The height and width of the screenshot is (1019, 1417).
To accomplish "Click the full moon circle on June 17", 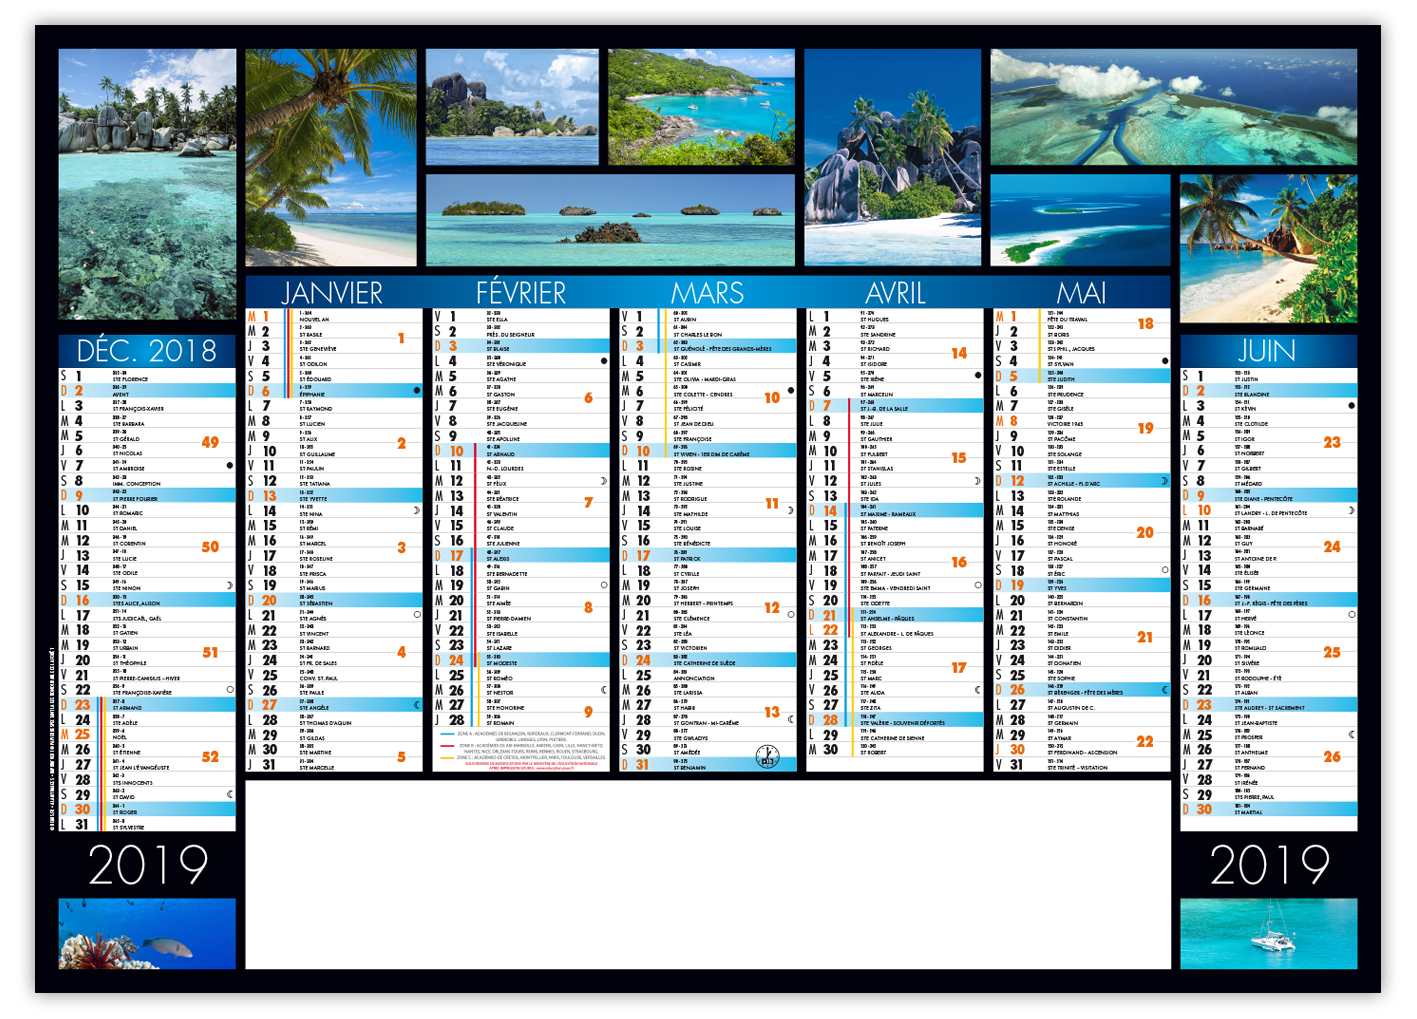I will pos(1352,615).
